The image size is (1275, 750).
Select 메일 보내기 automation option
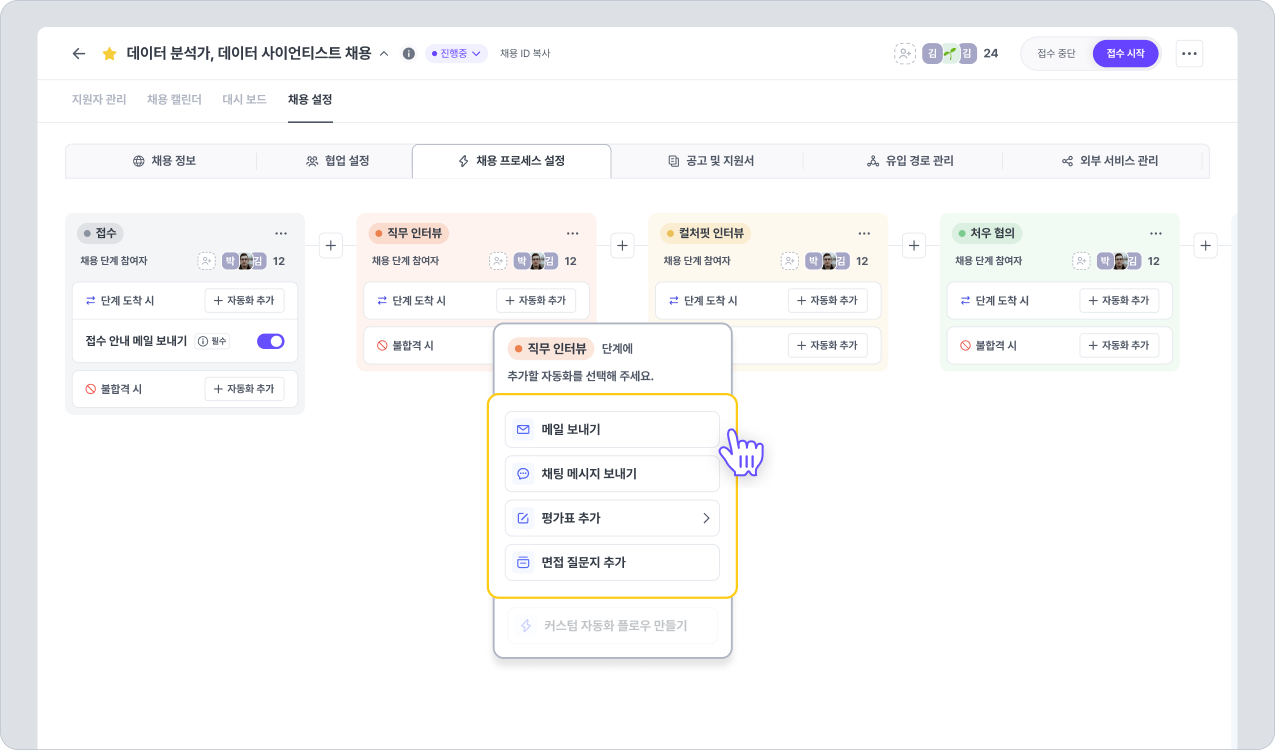(x=612, y=430)
